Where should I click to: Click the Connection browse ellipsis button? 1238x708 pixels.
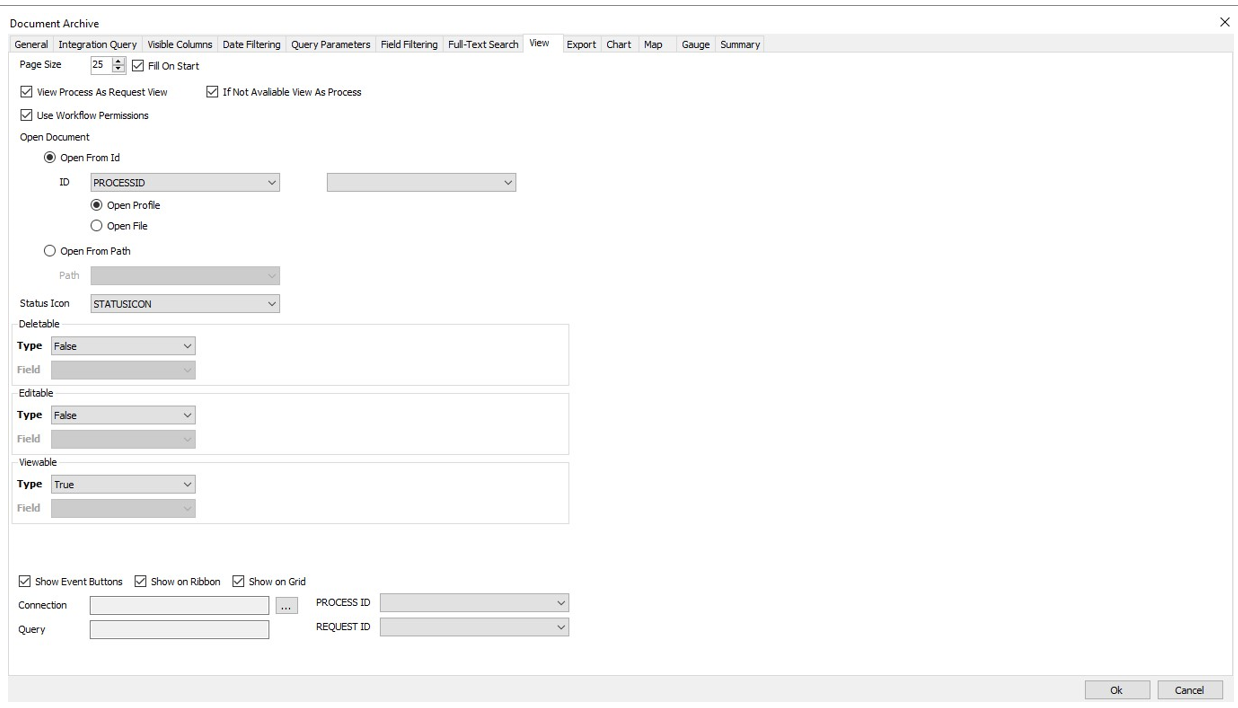[x=287, y=605]
